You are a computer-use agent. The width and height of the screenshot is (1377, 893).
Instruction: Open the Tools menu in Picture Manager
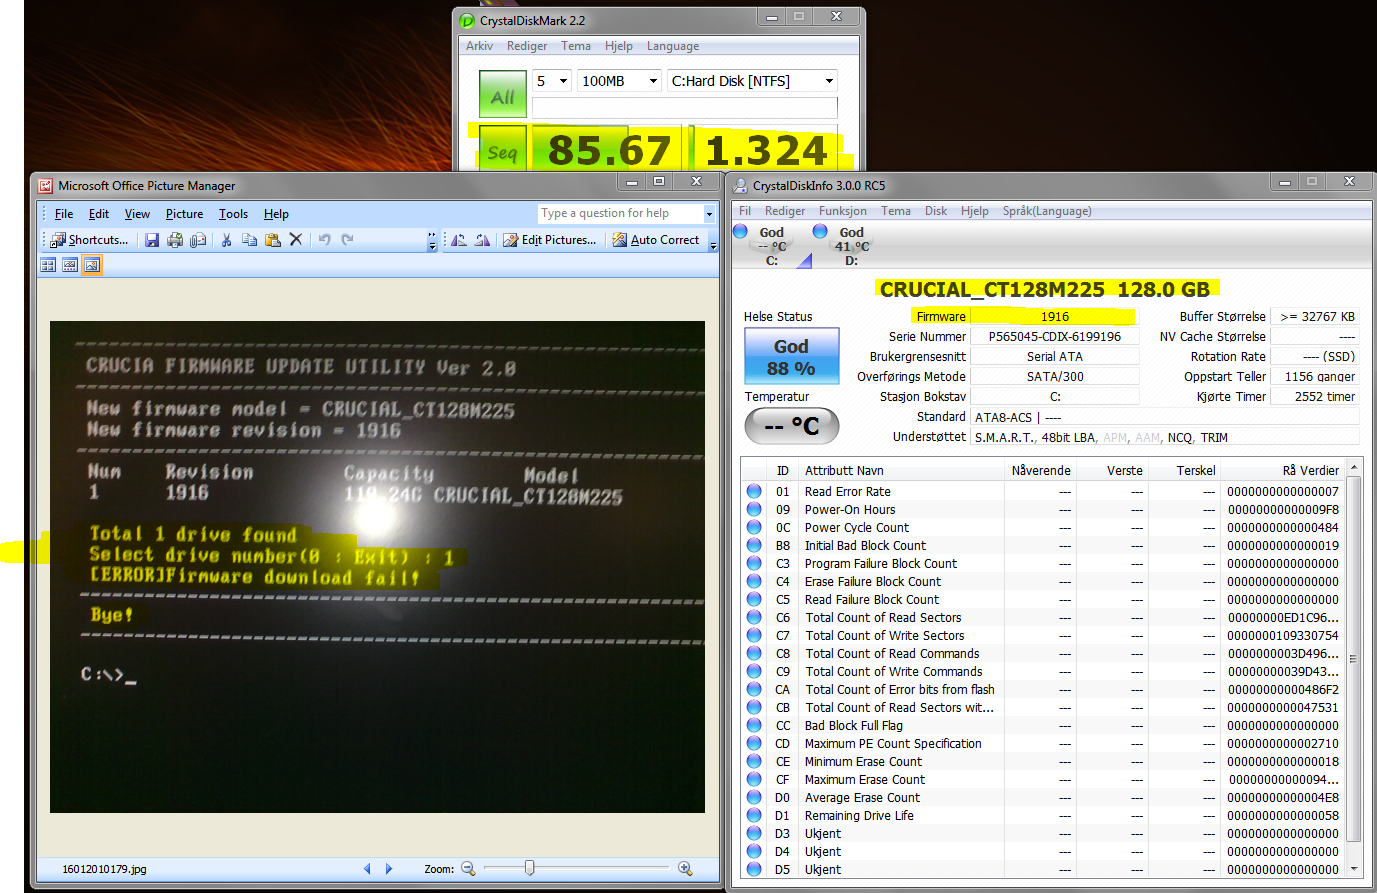pos(233,214)
